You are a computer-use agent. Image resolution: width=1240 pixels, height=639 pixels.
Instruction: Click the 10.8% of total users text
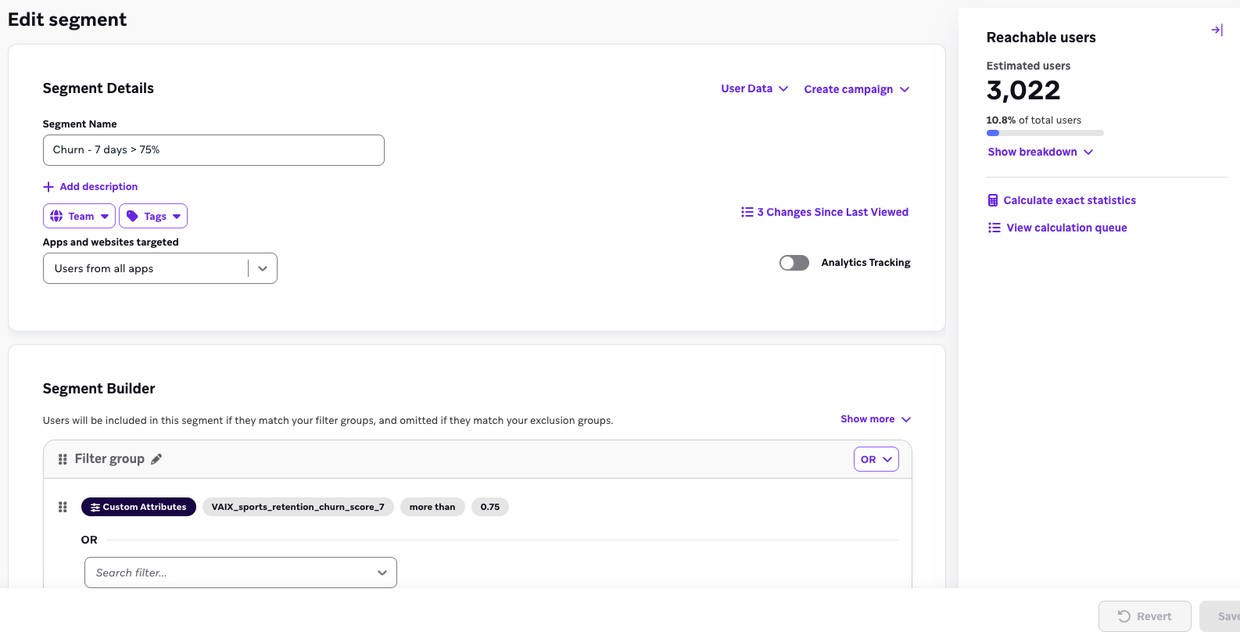1033,120
